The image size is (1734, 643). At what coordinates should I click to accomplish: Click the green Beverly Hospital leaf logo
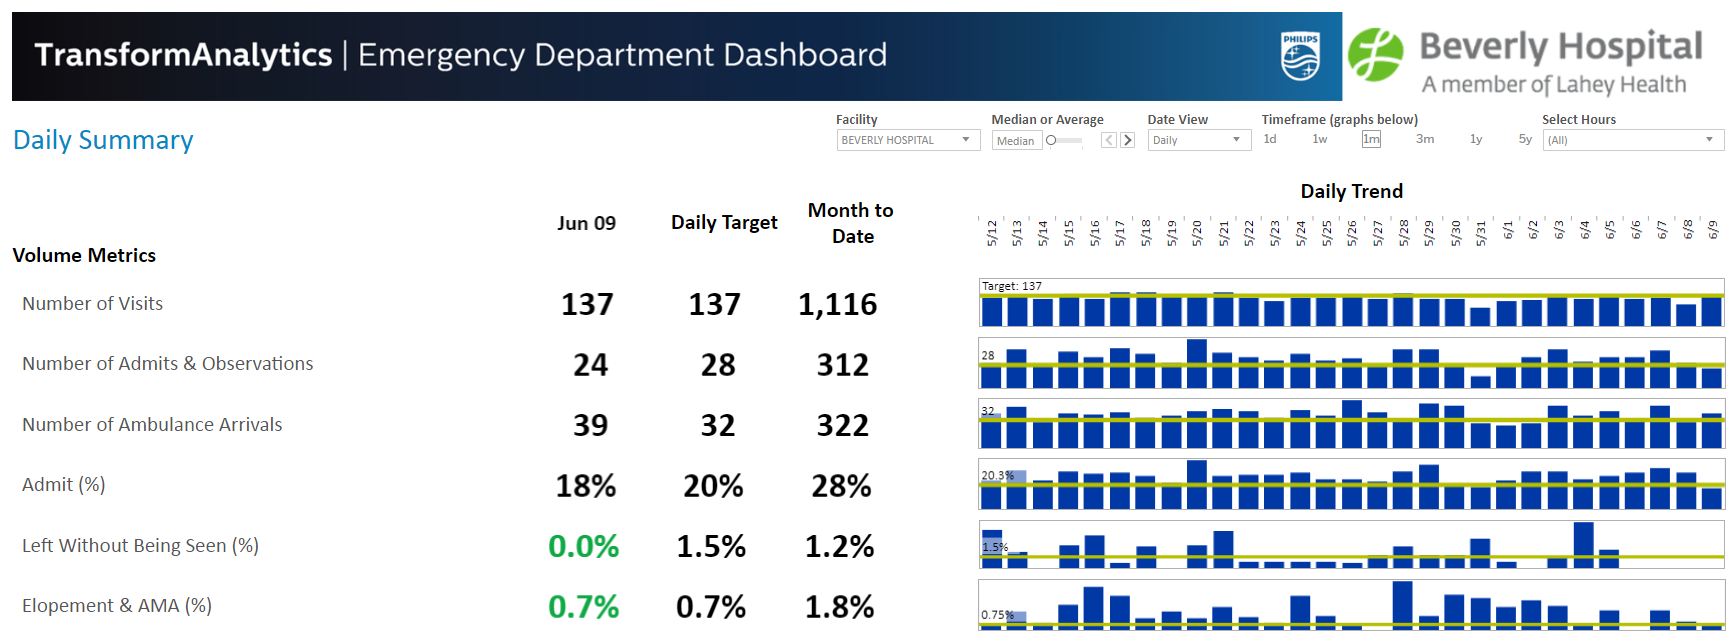(1376, 55)
